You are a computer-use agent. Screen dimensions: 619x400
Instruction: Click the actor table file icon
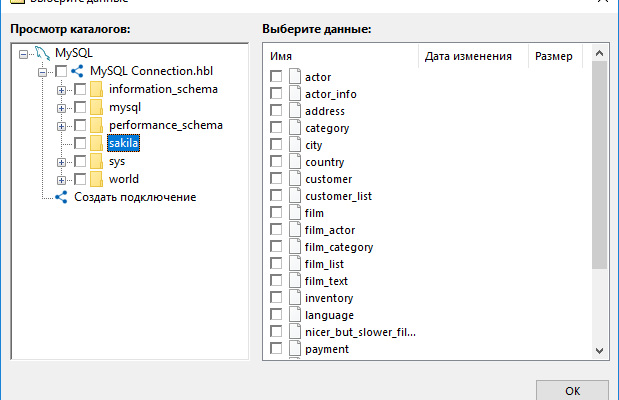tap(295, 77)
